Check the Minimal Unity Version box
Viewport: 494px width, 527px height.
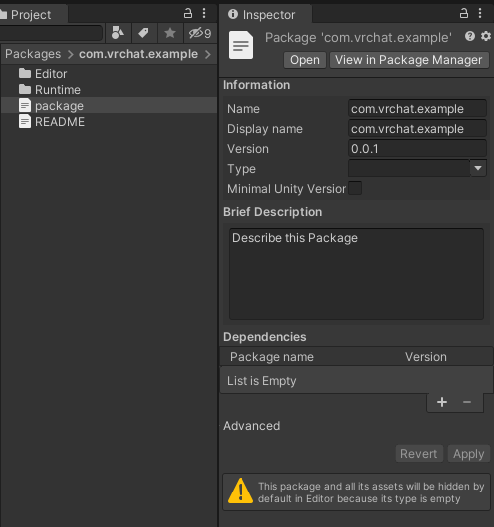tap(355, 189)
